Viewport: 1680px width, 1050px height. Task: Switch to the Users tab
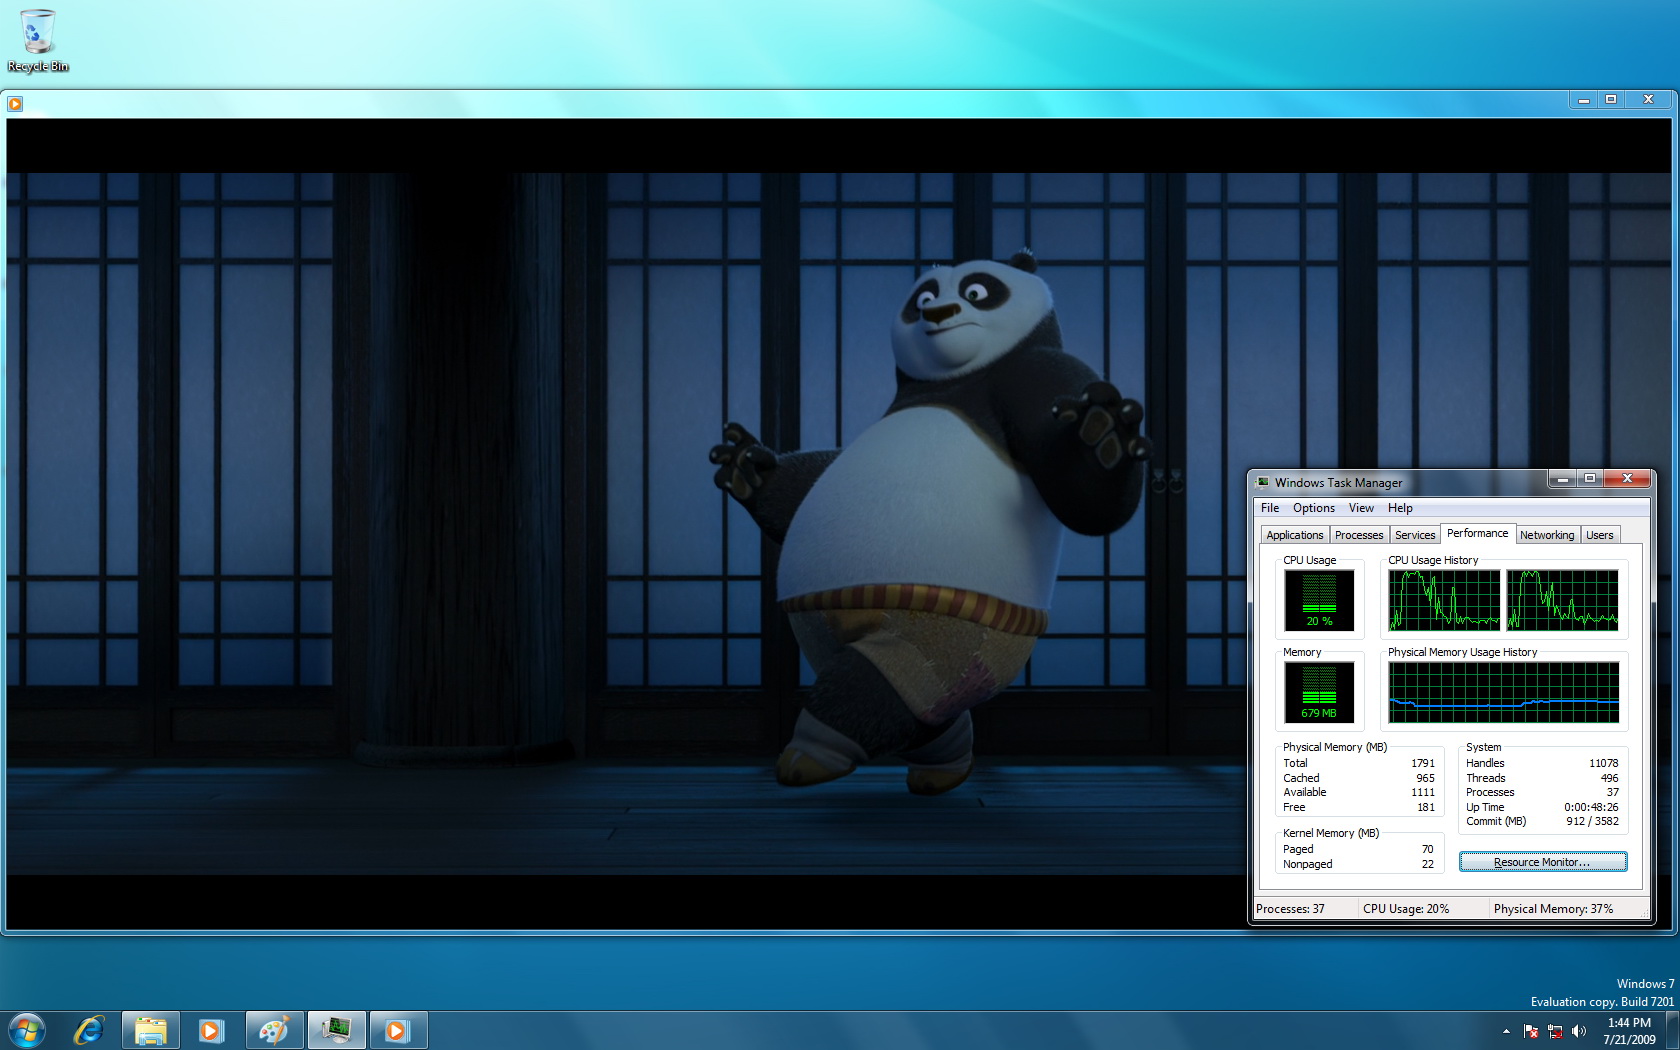[x=1600, y=535]
